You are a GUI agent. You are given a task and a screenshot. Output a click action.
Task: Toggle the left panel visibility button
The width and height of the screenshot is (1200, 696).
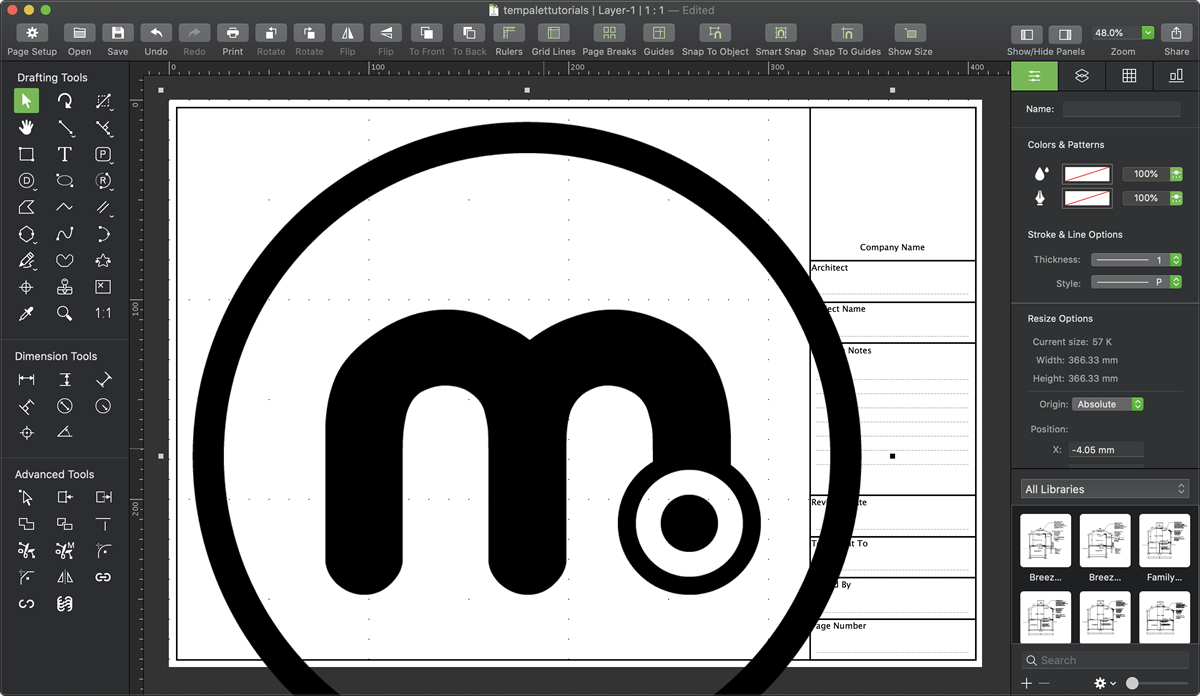1027,34
